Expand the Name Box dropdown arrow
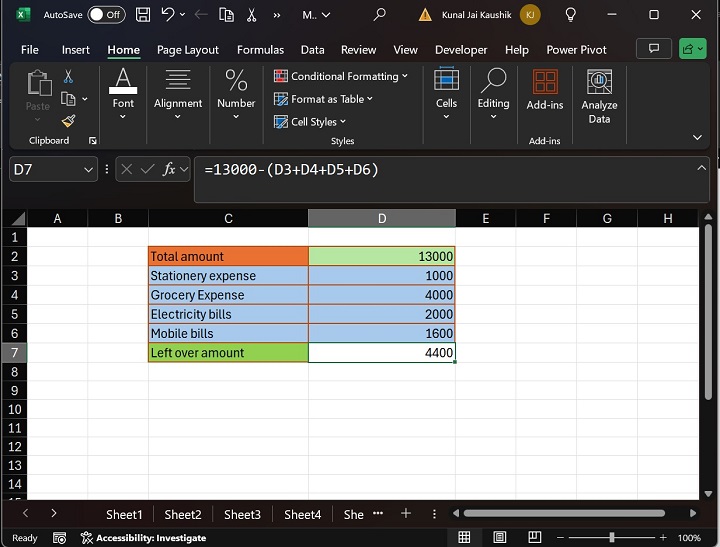The width and height of the screenshot is (720, 547). [88, 170]
